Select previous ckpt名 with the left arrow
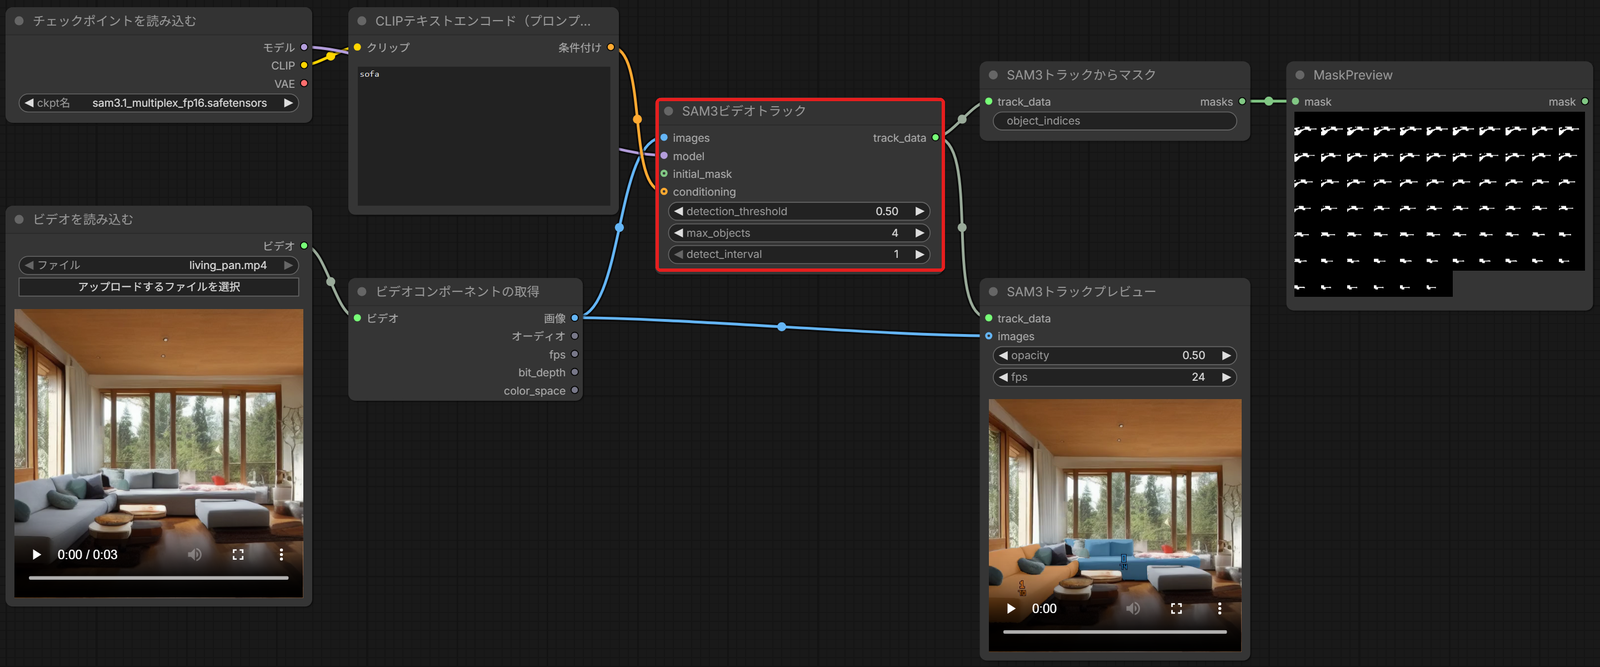 coord(29,103)
